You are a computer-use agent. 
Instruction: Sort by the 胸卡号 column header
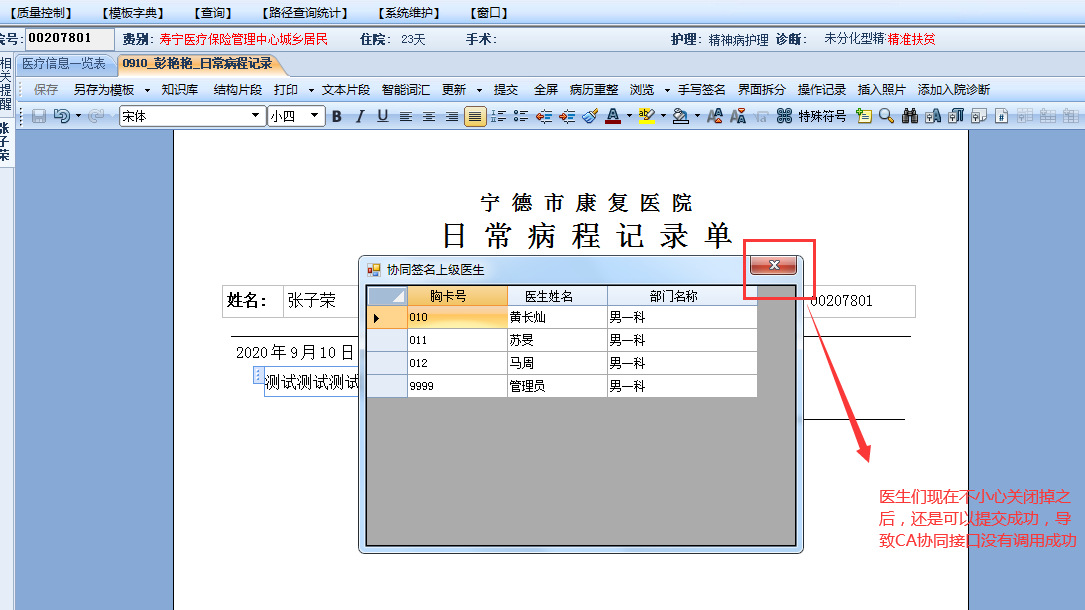[x=457, y=296]
